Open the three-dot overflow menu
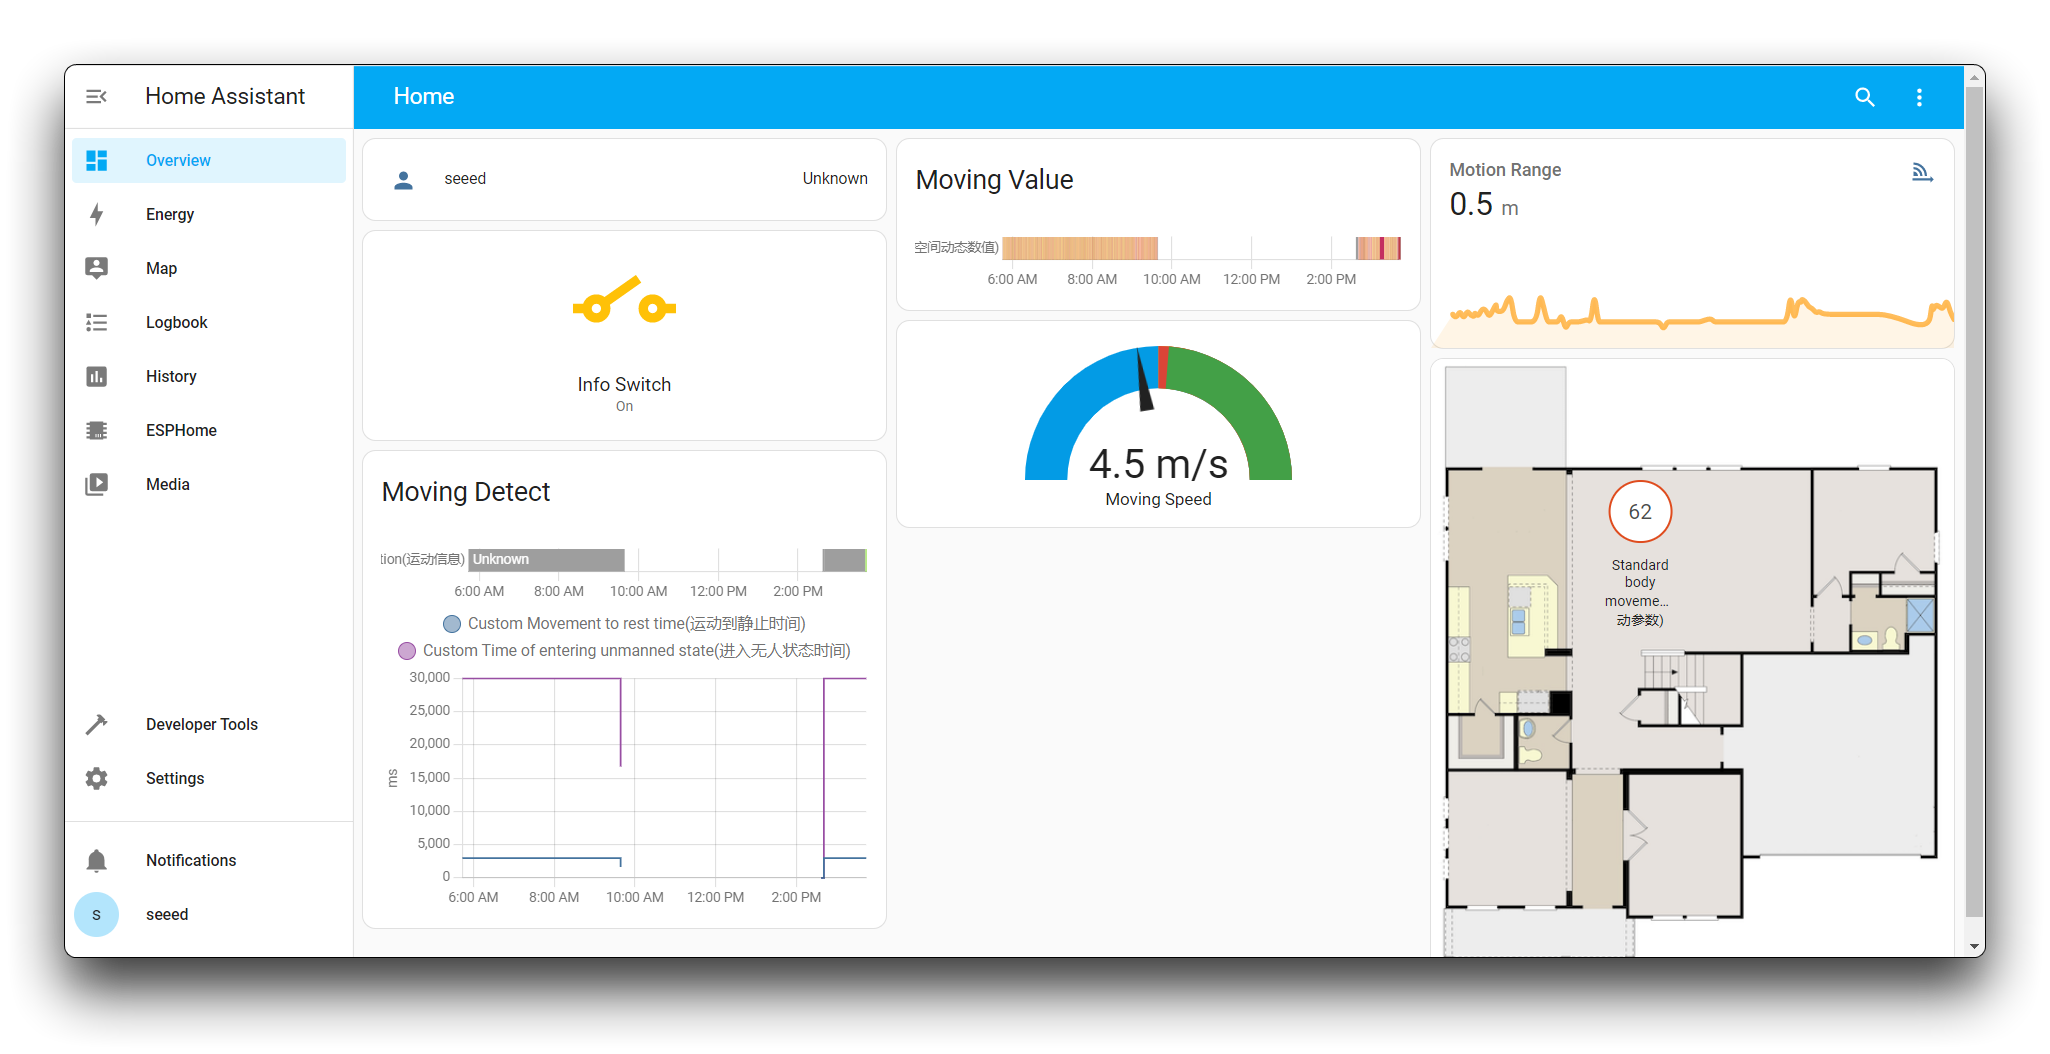This screenshot has width=2050, height=1054. [x=1918, y=97]
